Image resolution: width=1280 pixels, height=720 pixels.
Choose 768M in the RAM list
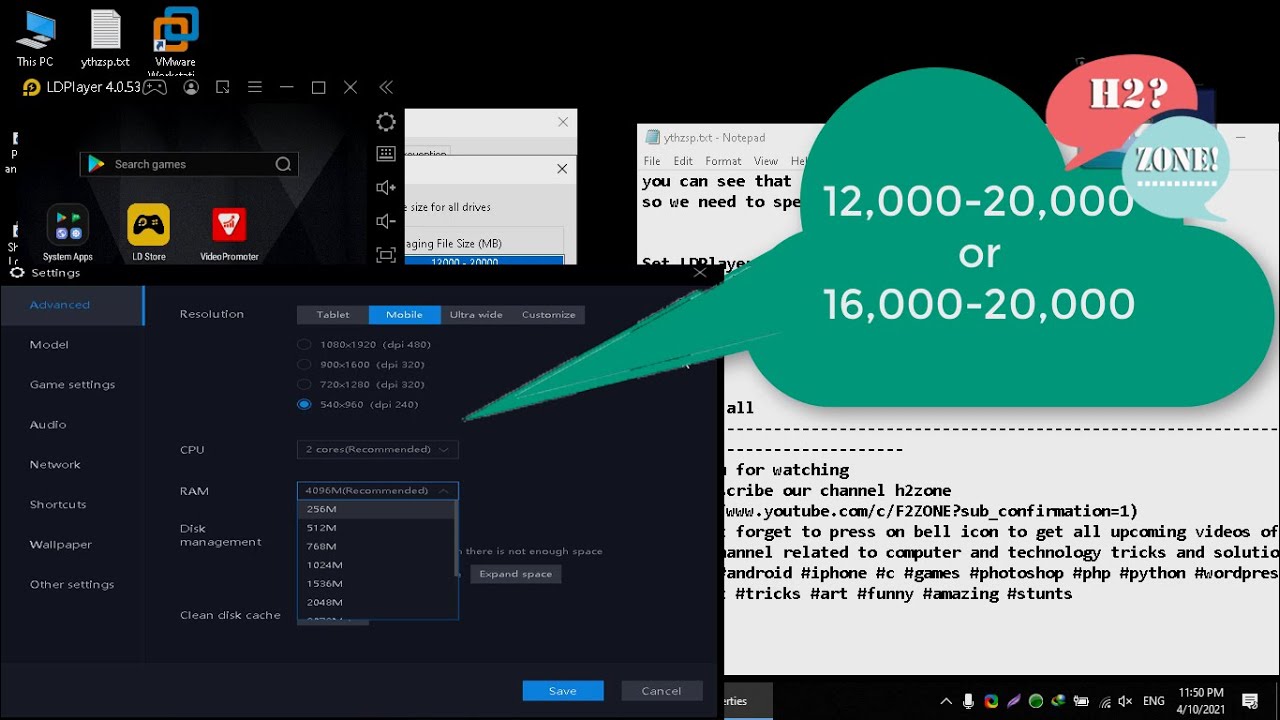pos(377,546)
